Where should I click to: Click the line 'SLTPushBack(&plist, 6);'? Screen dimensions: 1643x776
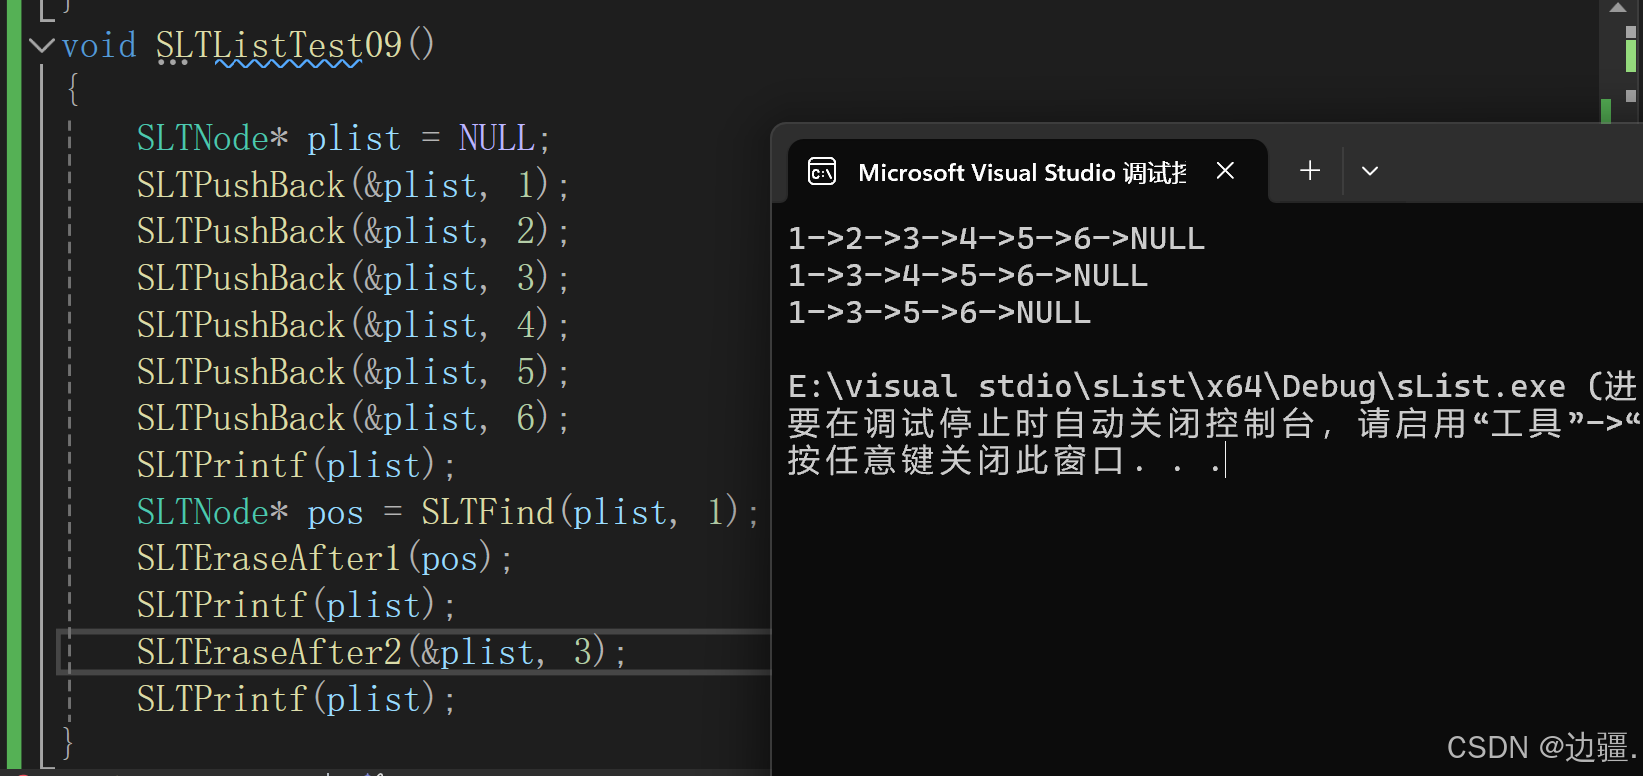(x=353, y=419)
